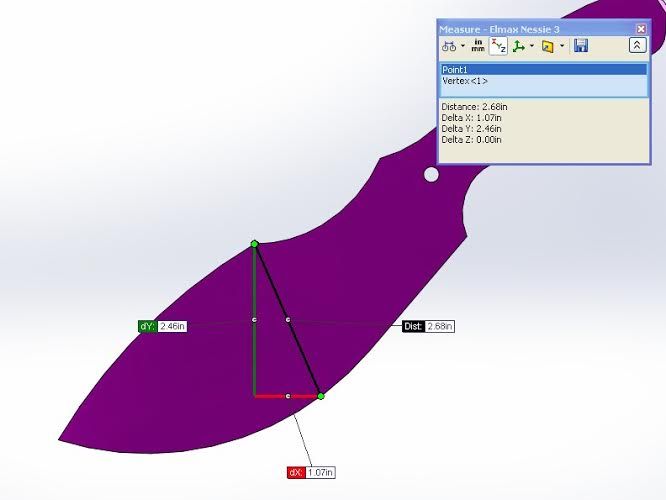
Task: Open the coordinate system dropdown arrow
Action: point(532,46)
